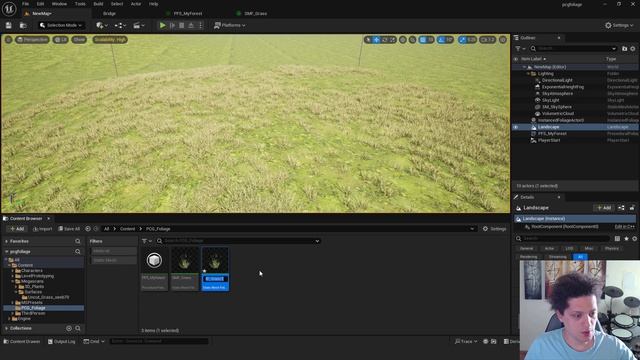Click the Outliner create folder icon
Image resolution: width=640 pixels, height=360 pixels.
624,49
